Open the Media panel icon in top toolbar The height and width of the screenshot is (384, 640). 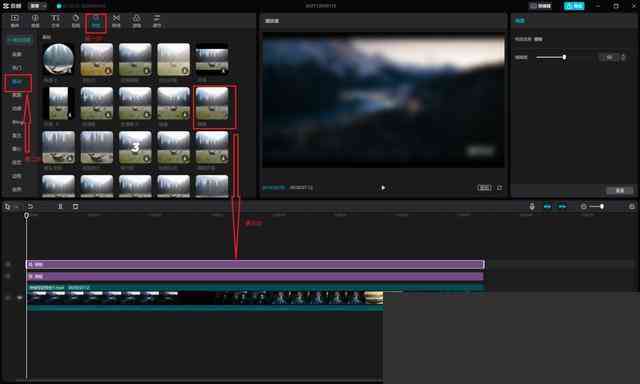(15, 21)
